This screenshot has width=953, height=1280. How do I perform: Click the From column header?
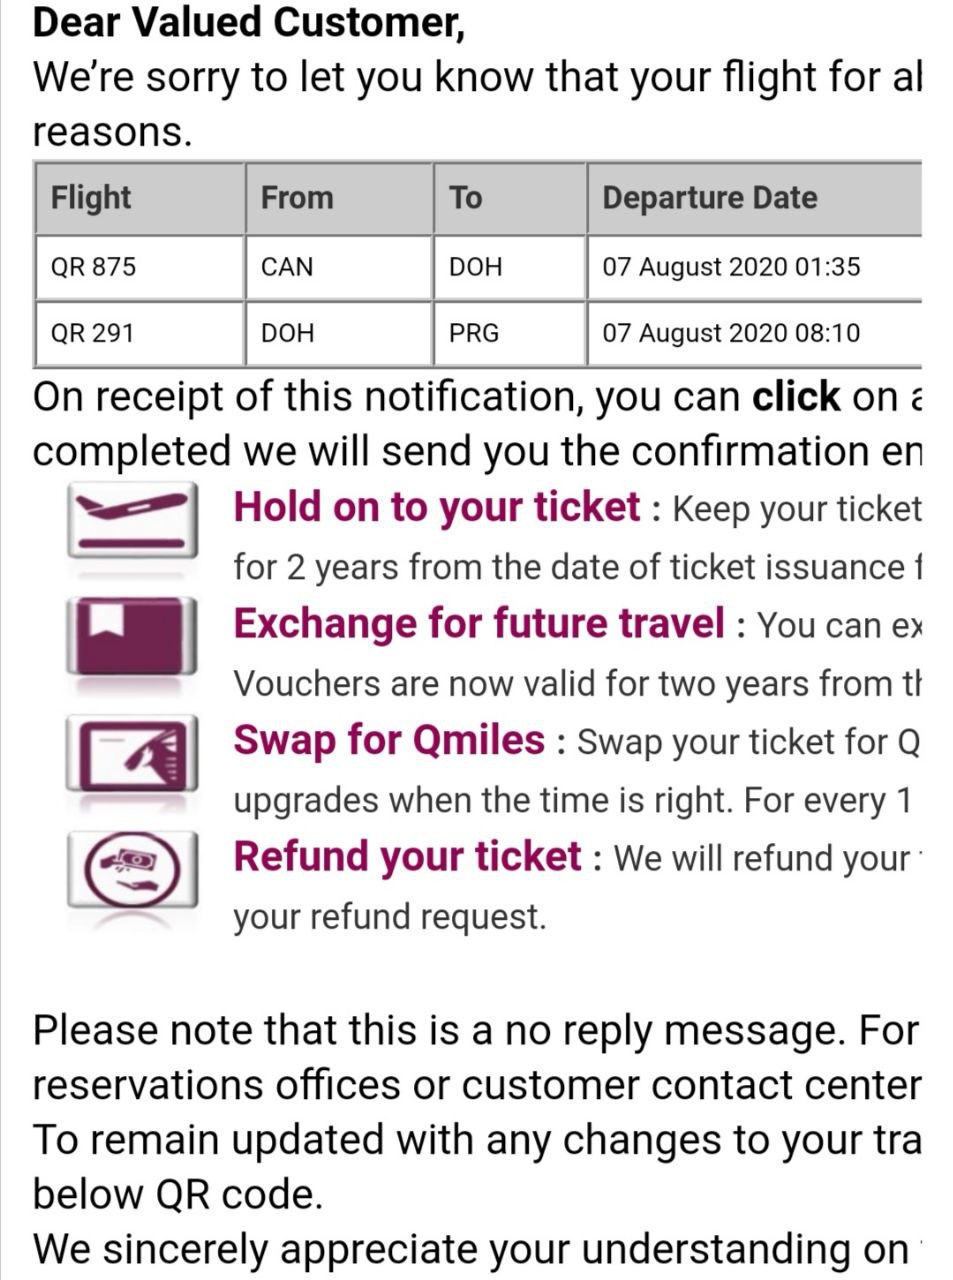(339, 199)
